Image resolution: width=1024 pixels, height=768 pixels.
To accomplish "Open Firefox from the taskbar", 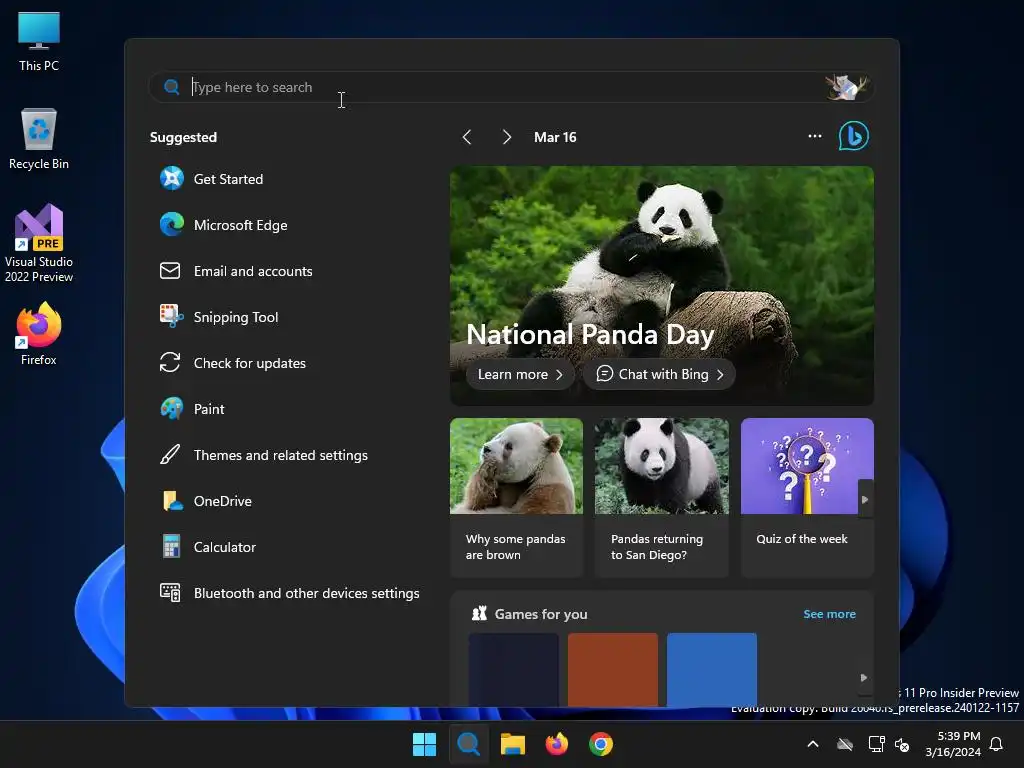I will pos(556,744).
